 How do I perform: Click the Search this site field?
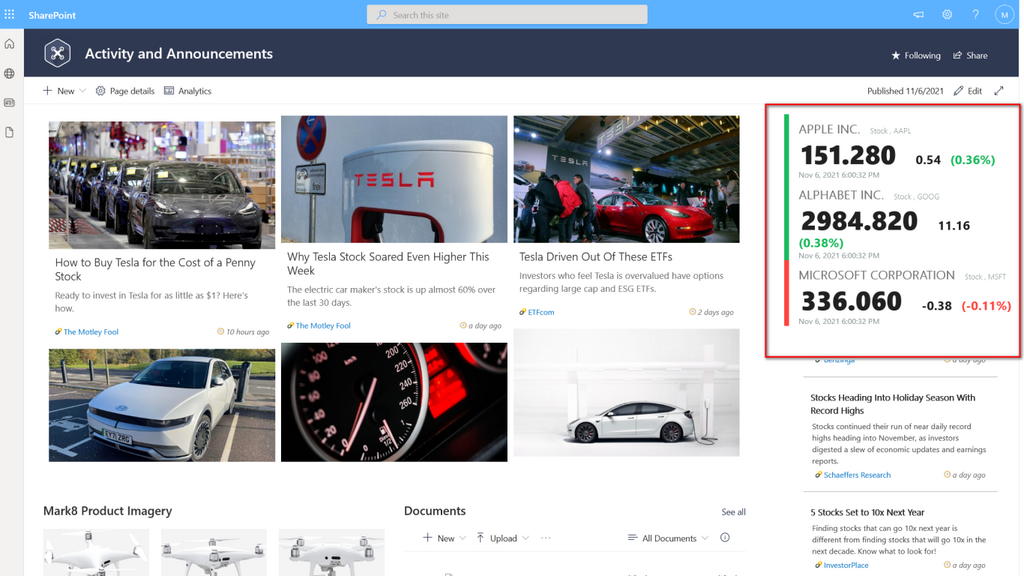point(507,14)
